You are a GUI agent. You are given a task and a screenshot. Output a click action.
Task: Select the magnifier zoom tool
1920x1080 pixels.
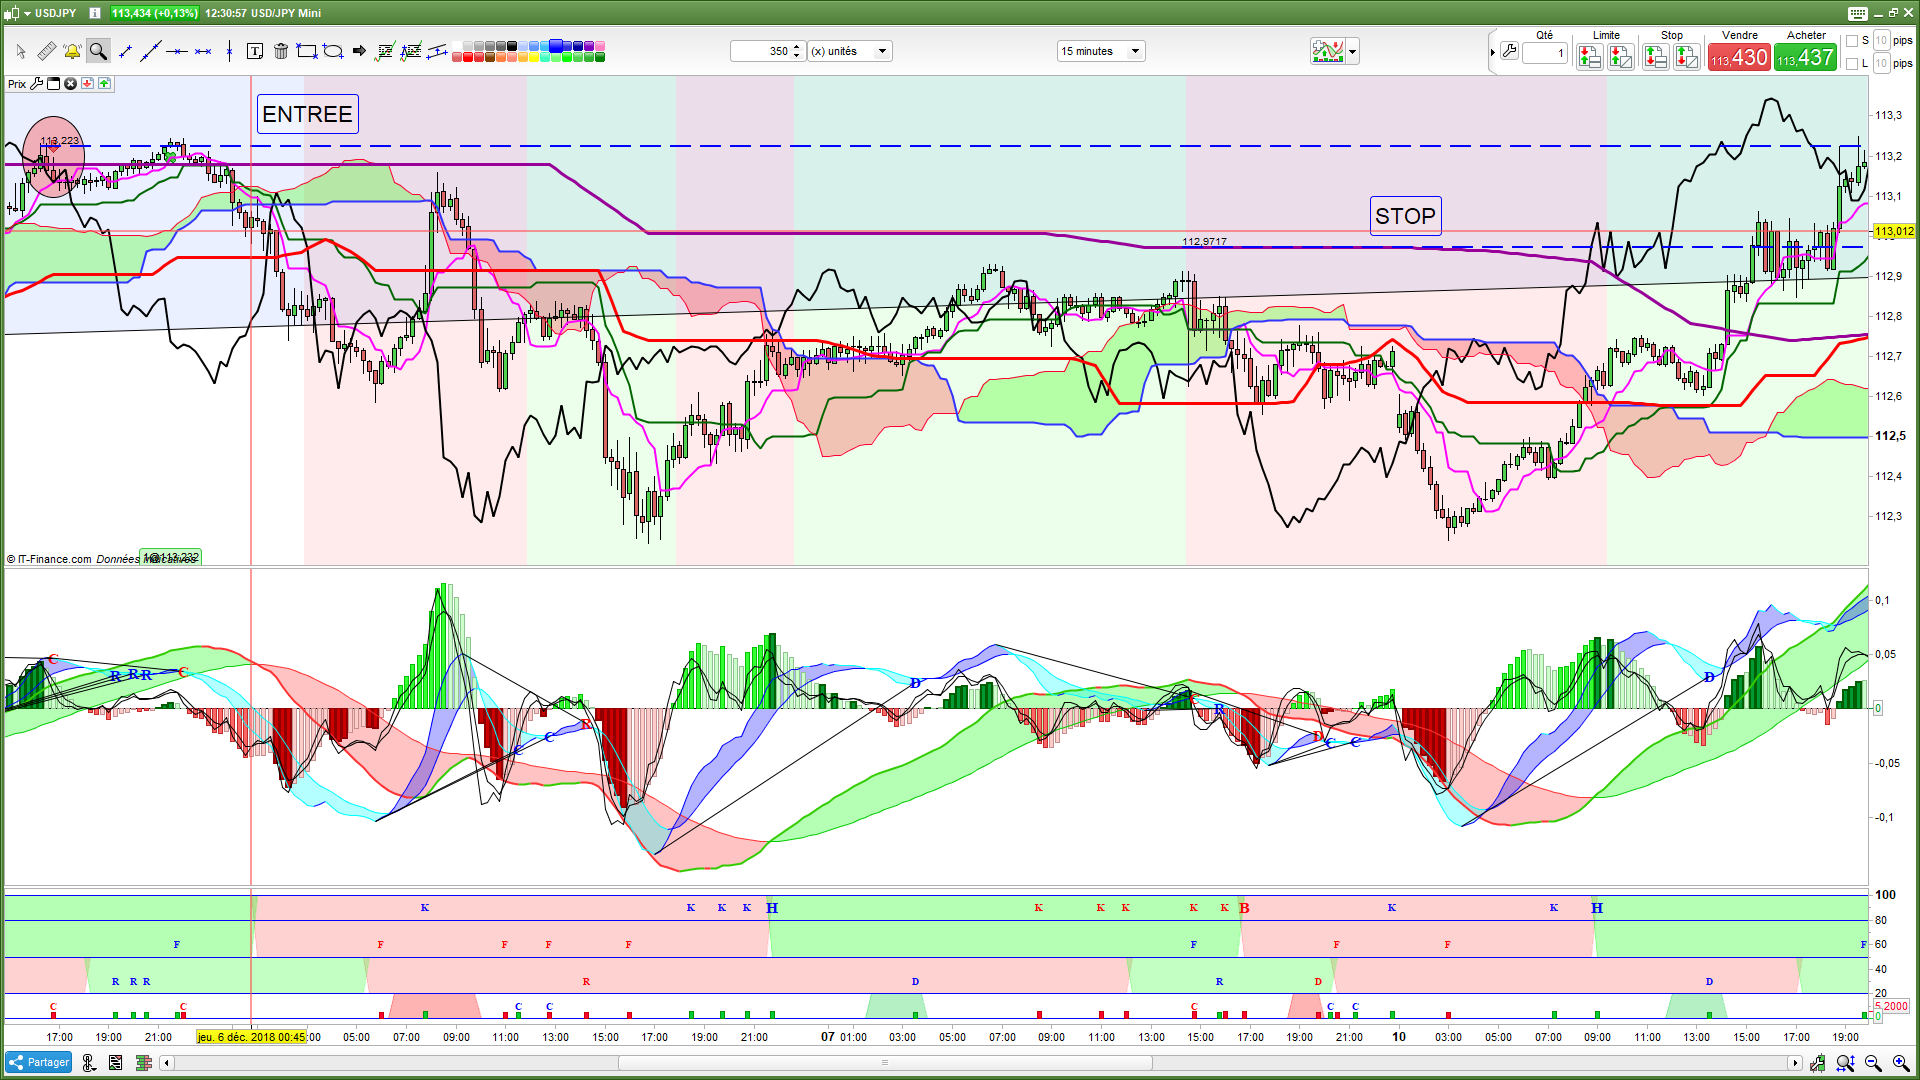click(98, 51)
